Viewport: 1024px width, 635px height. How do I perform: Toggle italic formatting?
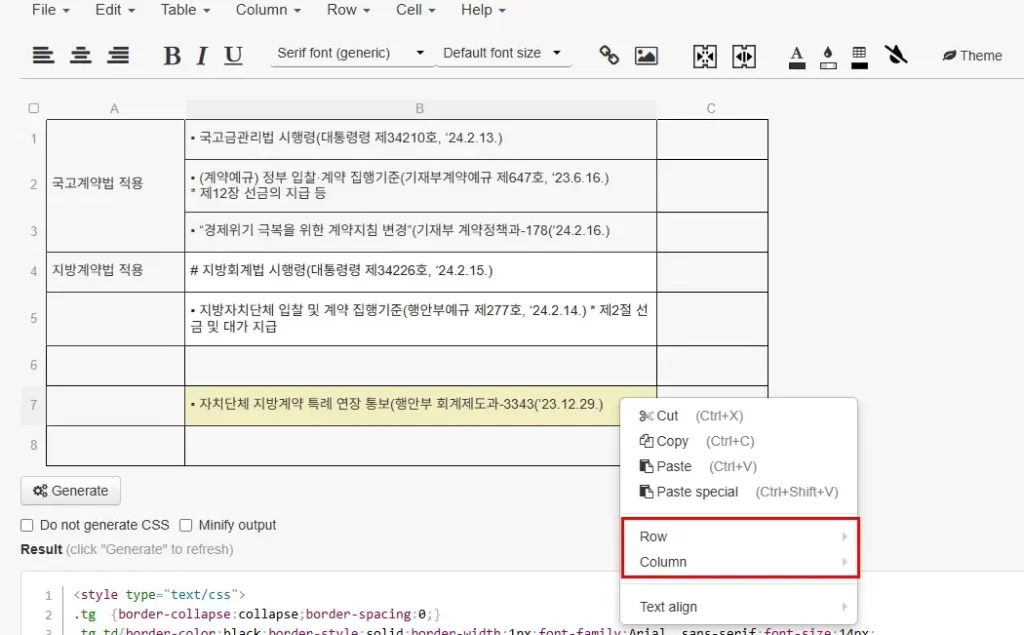[x=202, y=55]
